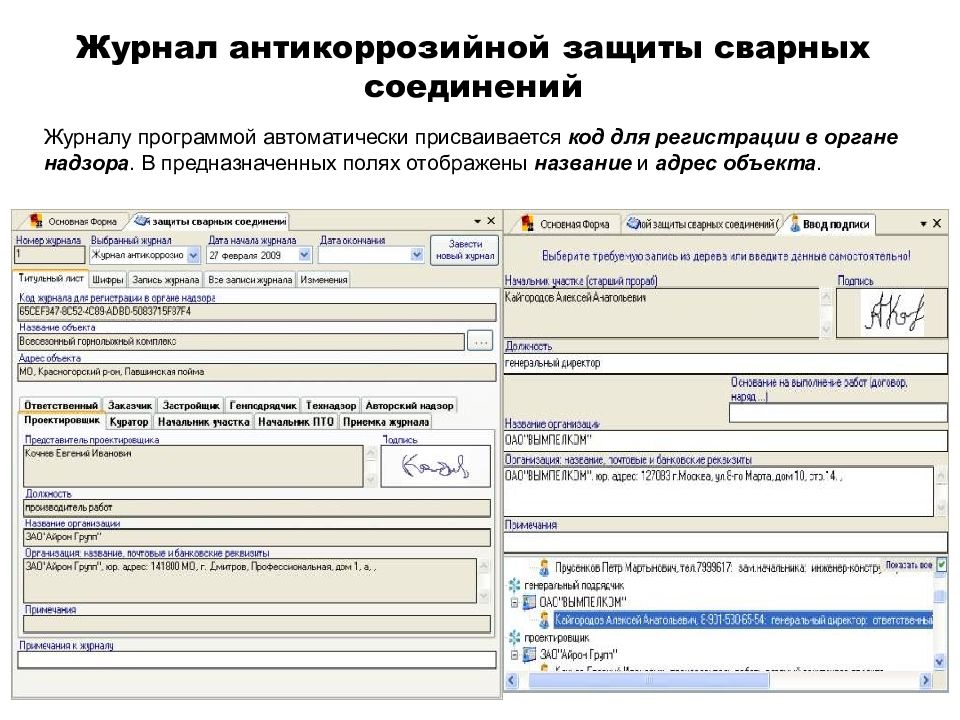Click left window tab-list dropdown arrow
This screenshot has height=720, width=960.
pos(478,221)
